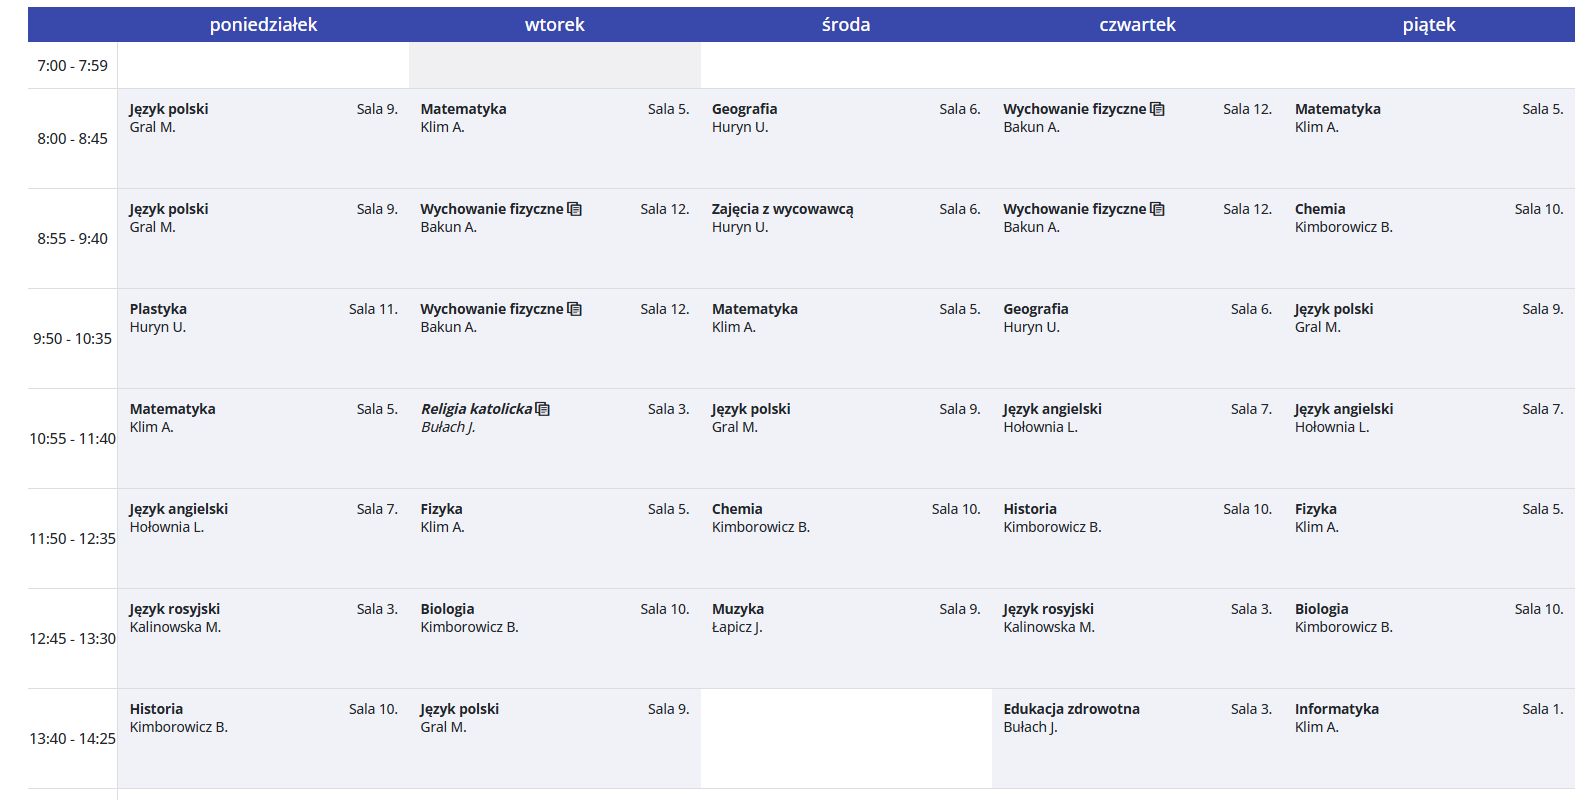Open the Informatyka lesson in Sala 1
The height and width of the screenshot is (800, 1586).
click(1336, 709)
